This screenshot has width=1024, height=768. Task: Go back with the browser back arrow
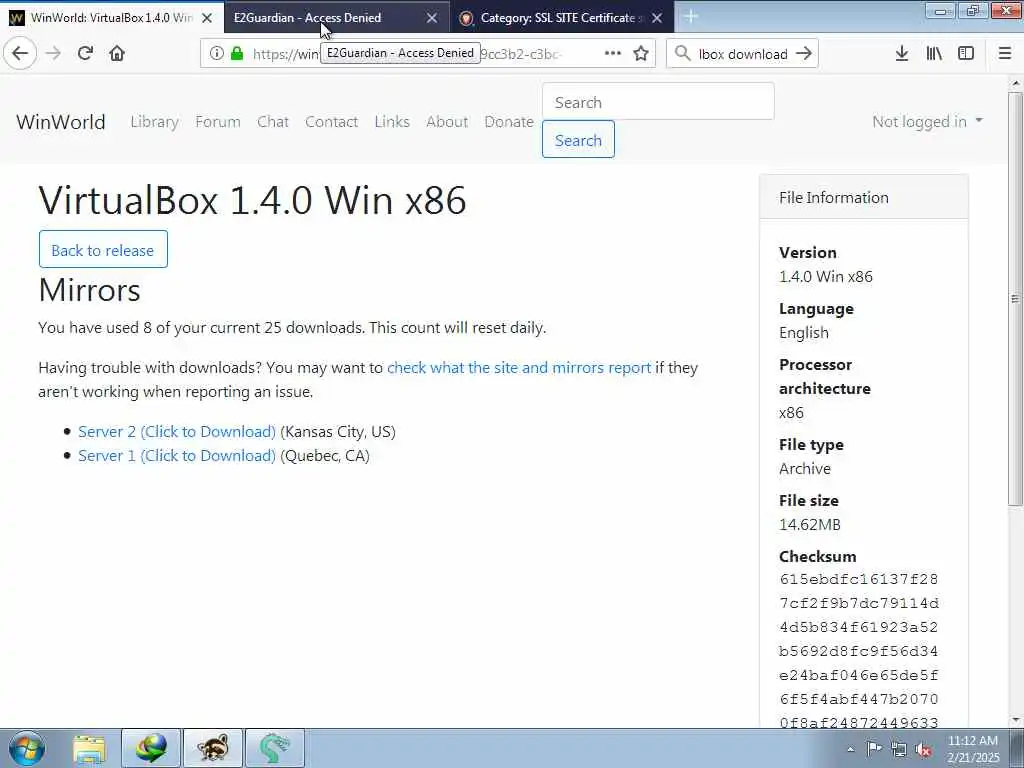pos(20,53)
